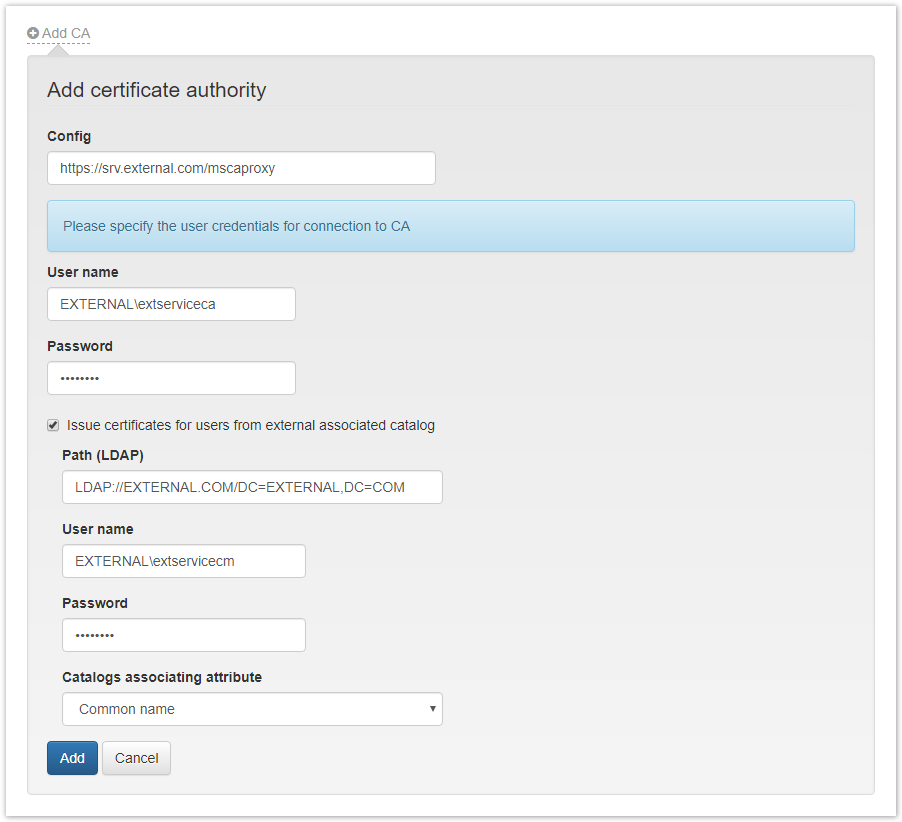
Task: Select the CA connection Password field
Action: coord(171,378)
